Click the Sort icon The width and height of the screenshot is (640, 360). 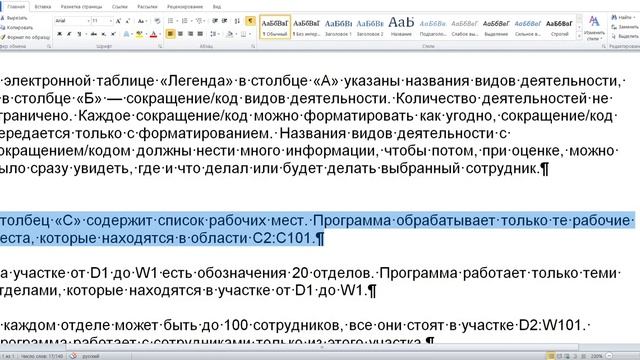[x=237, y=21]
